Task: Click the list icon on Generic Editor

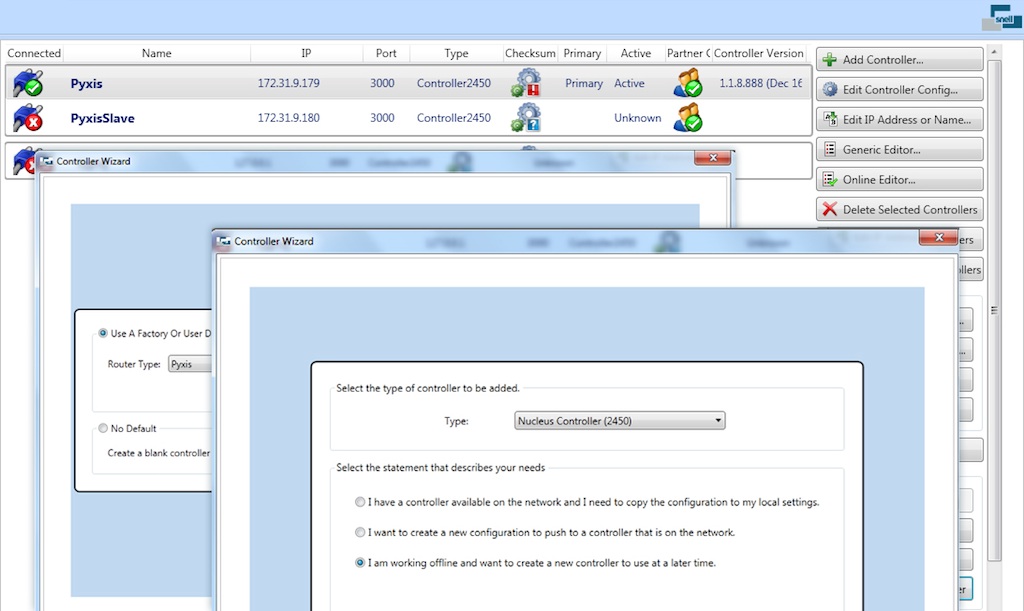Action: pos(829,149)
